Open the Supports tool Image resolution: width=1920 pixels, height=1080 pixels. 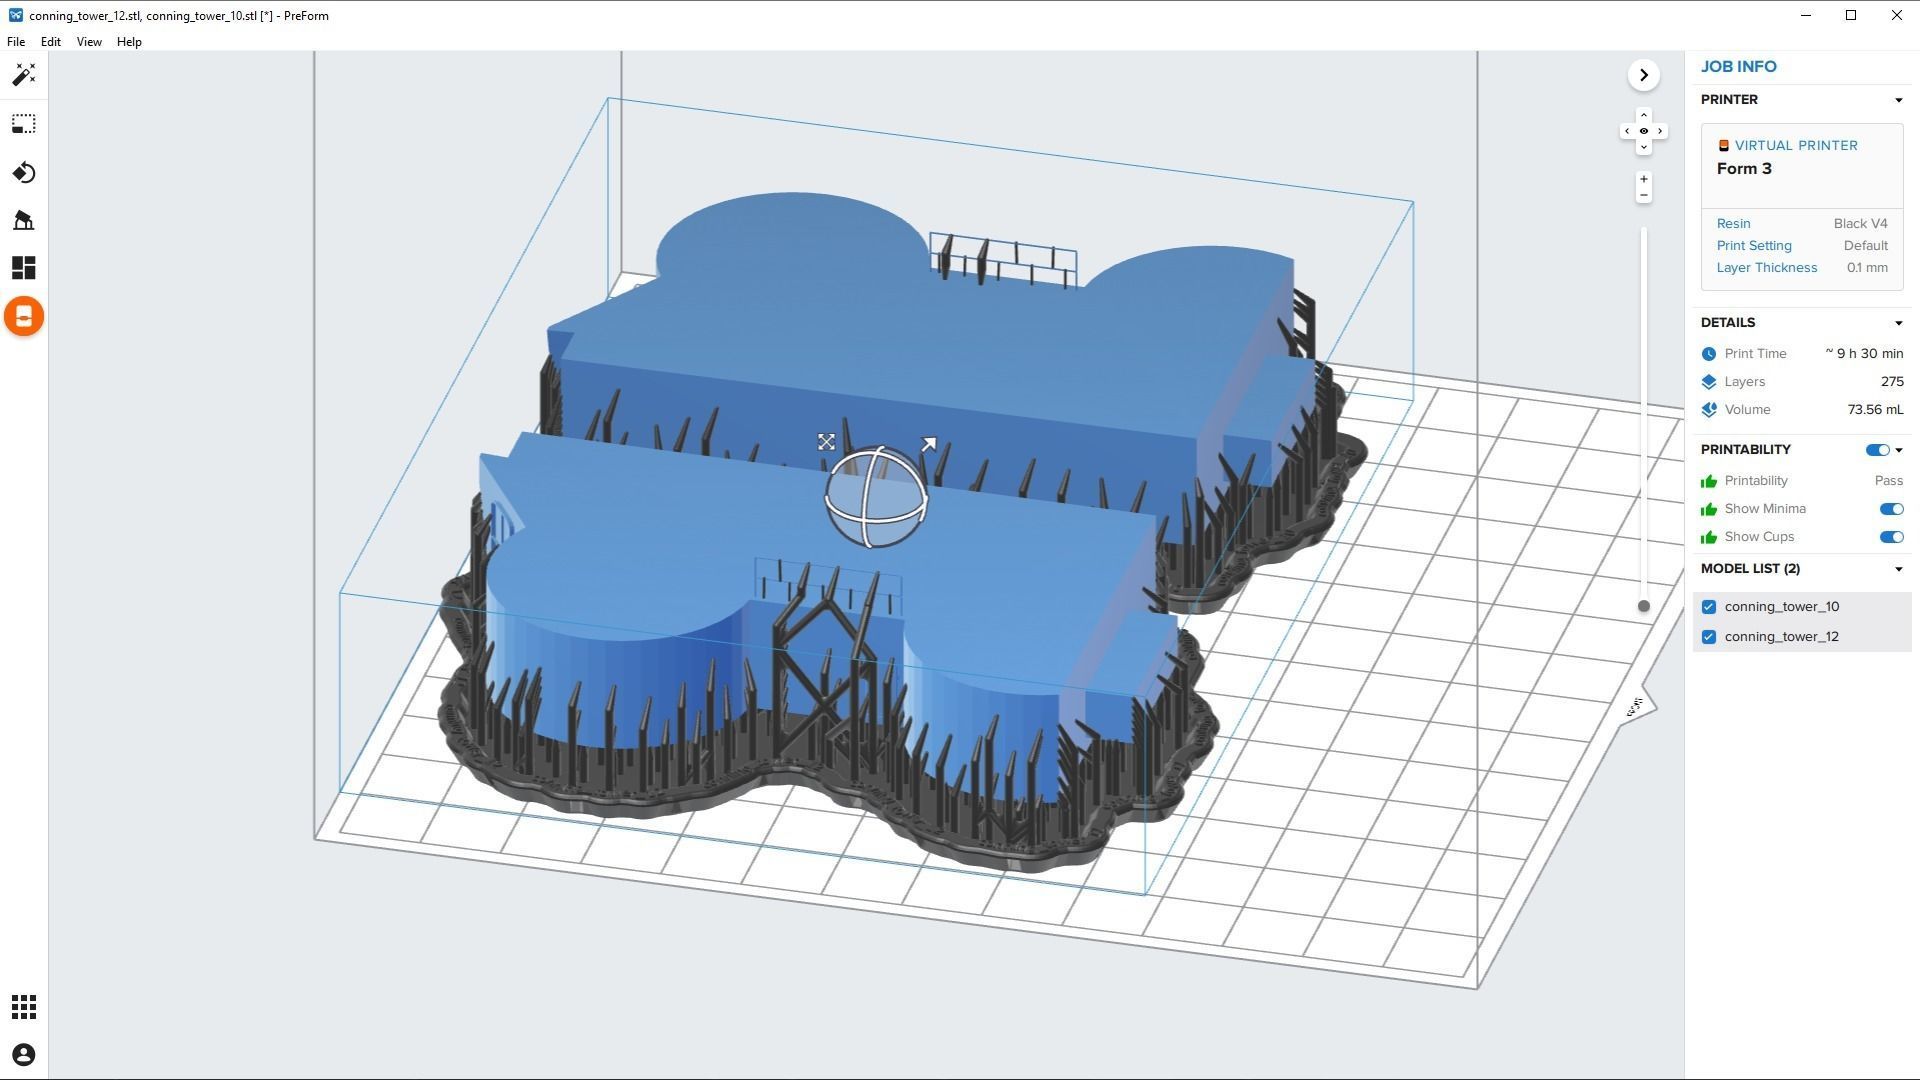[24, 220]
